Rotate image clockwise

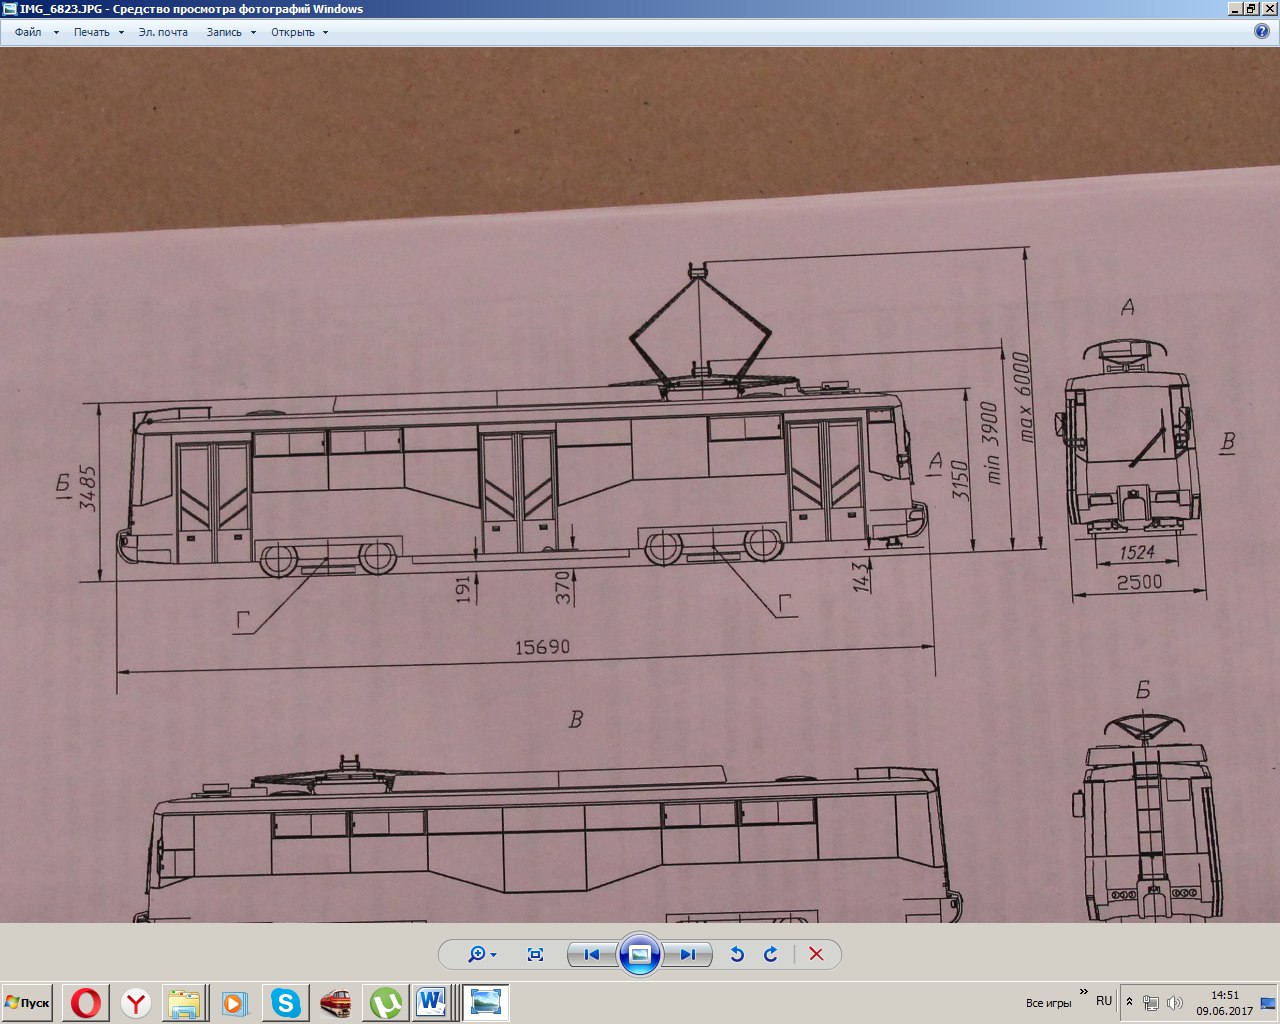click(771, 954)
